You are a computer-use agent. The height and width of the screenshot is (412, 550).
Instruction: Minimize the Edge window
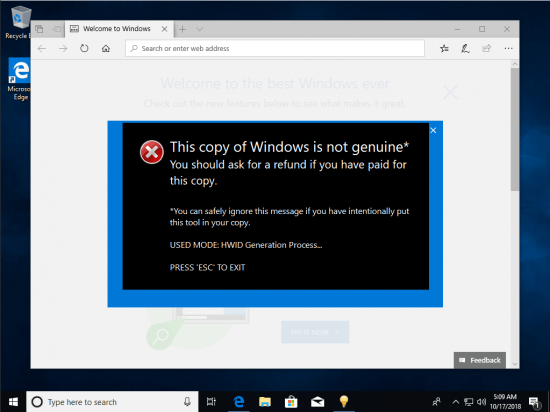457,29
